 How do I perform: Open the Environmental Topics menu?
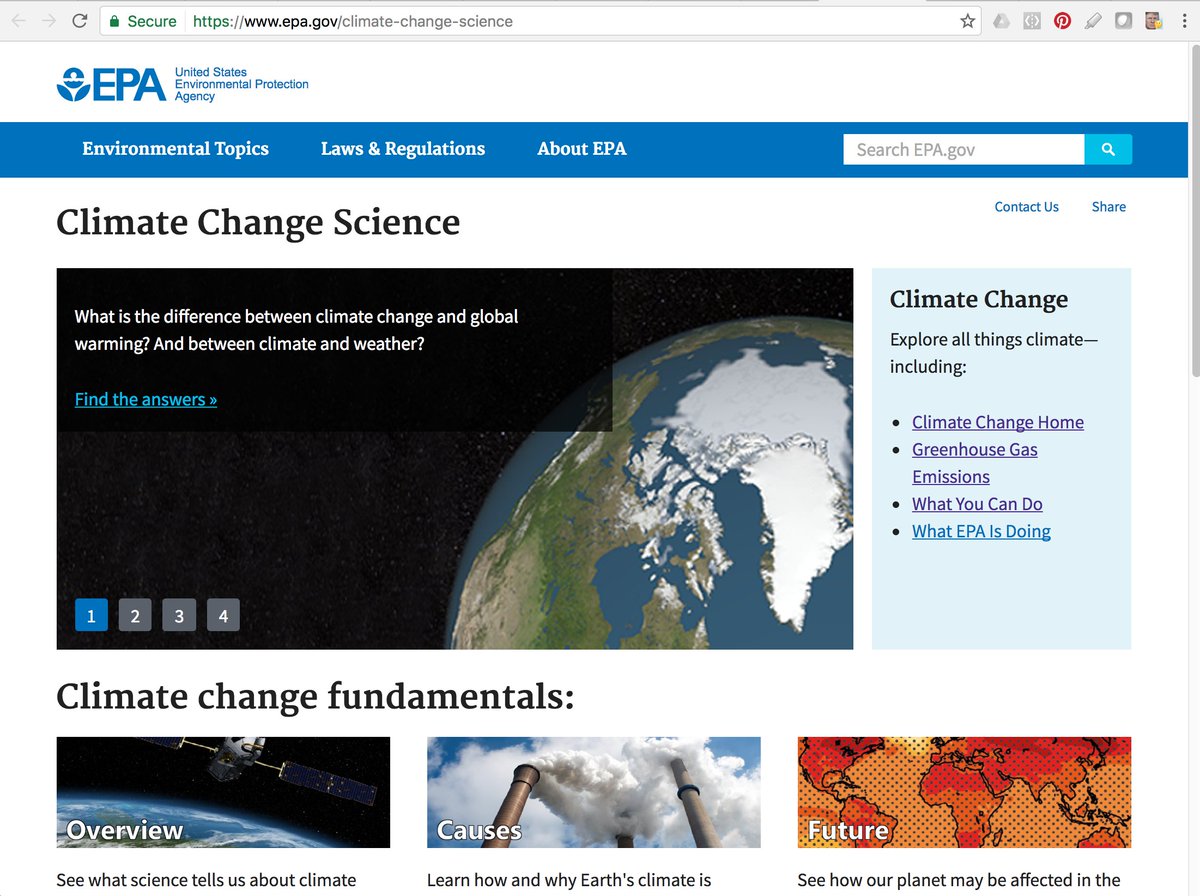click(175, 149)
